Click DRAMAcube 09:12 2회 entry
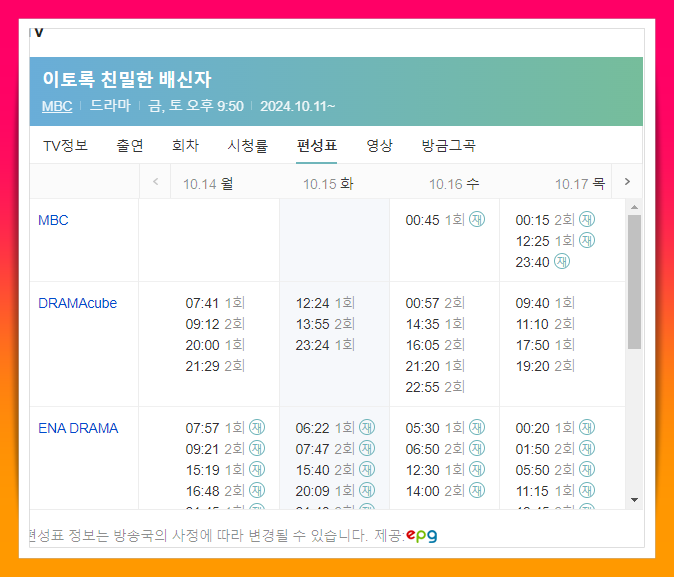Viewport: 674px width, 577px height. (215, 324)
